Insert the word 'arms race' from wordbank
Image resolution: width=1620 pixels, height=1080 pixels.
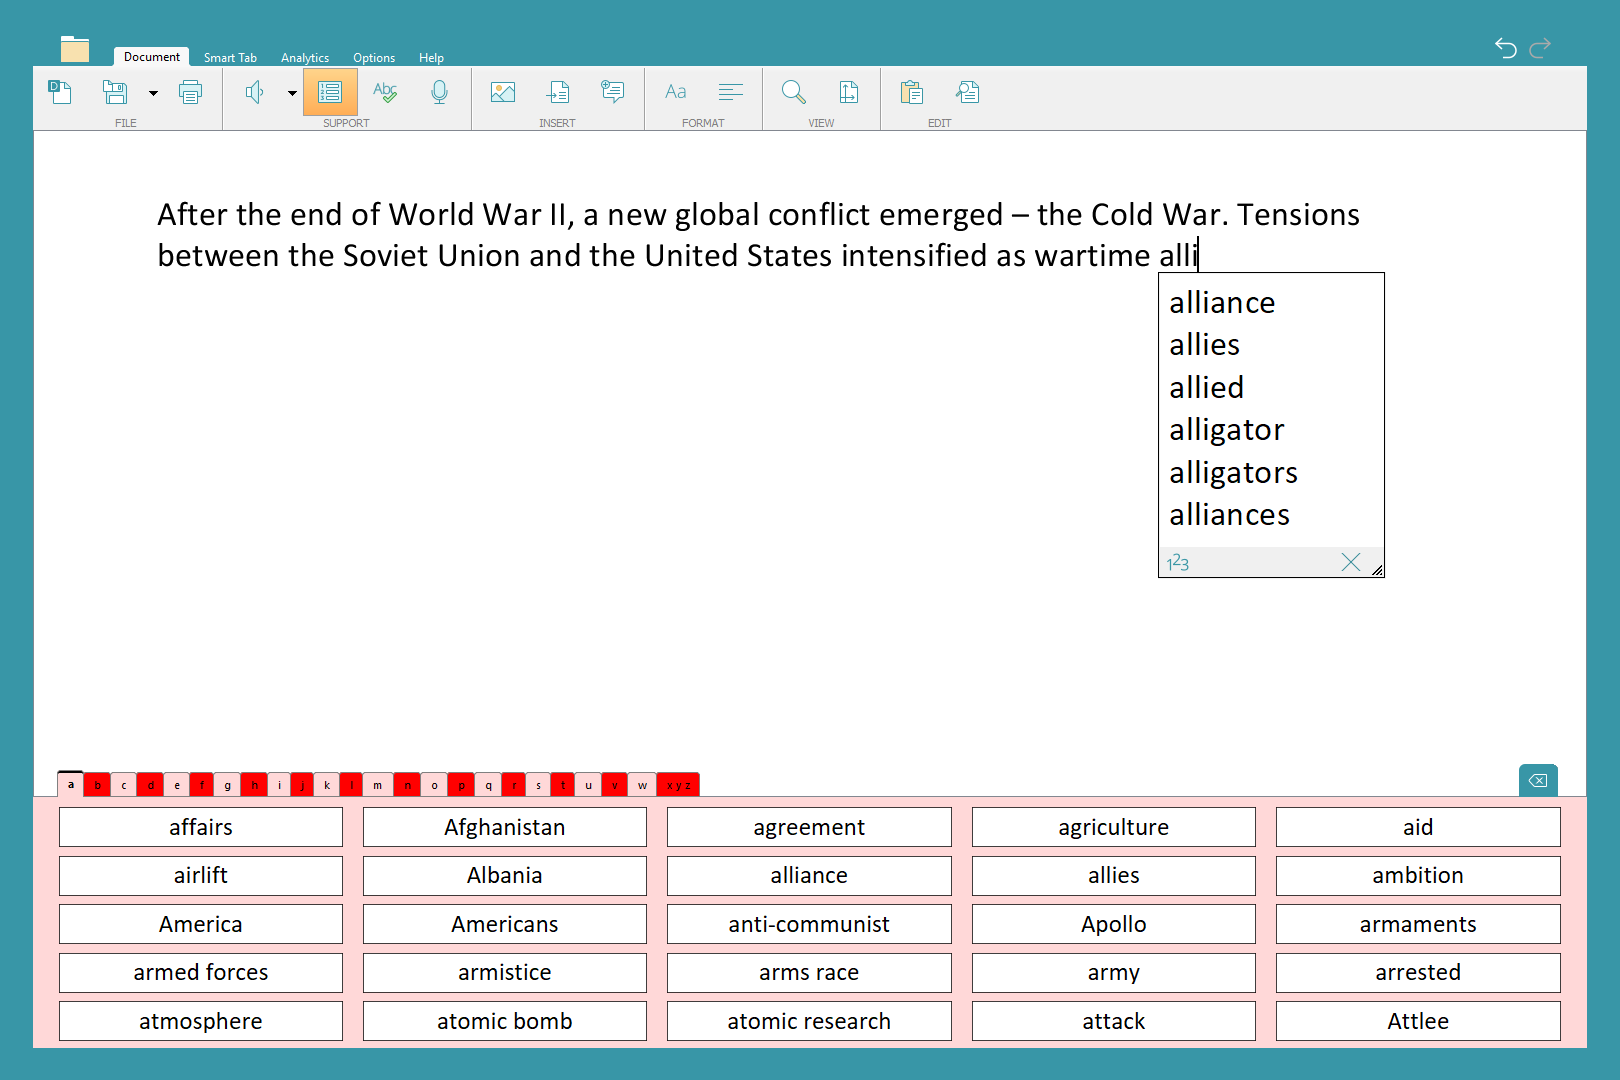coord(809,972)
